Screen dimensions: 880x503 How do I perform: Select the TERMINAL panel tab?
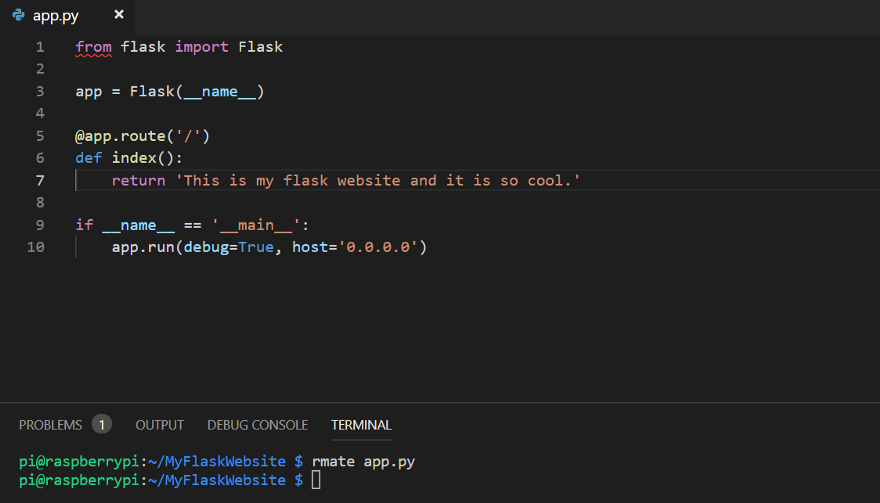tap(361, 425)
